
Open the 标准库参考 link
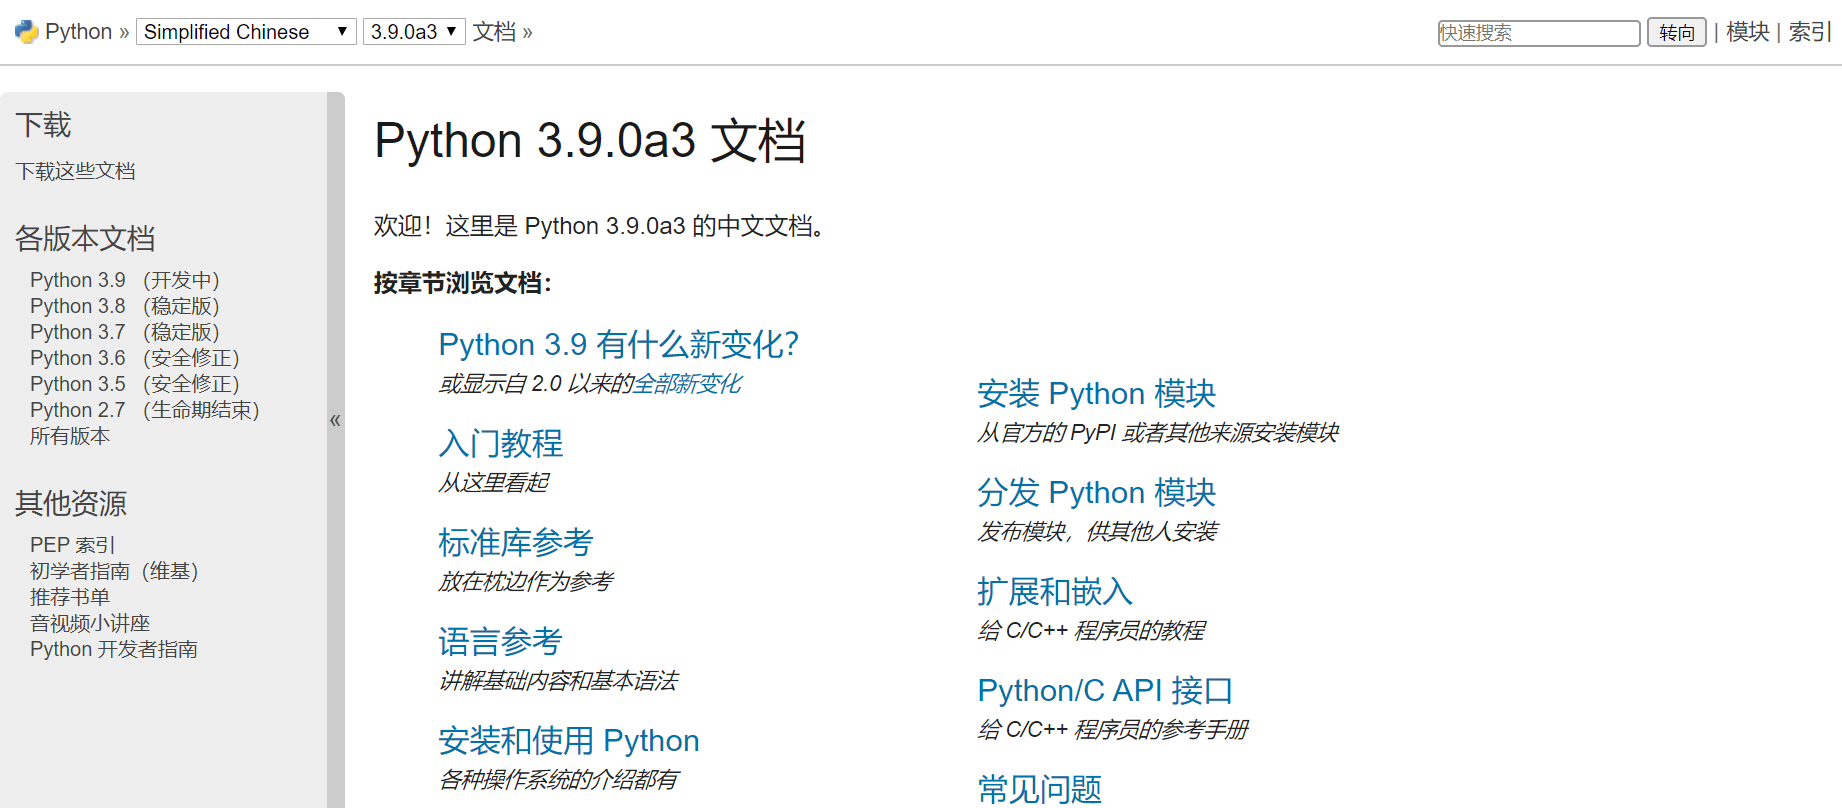[516, 542]
